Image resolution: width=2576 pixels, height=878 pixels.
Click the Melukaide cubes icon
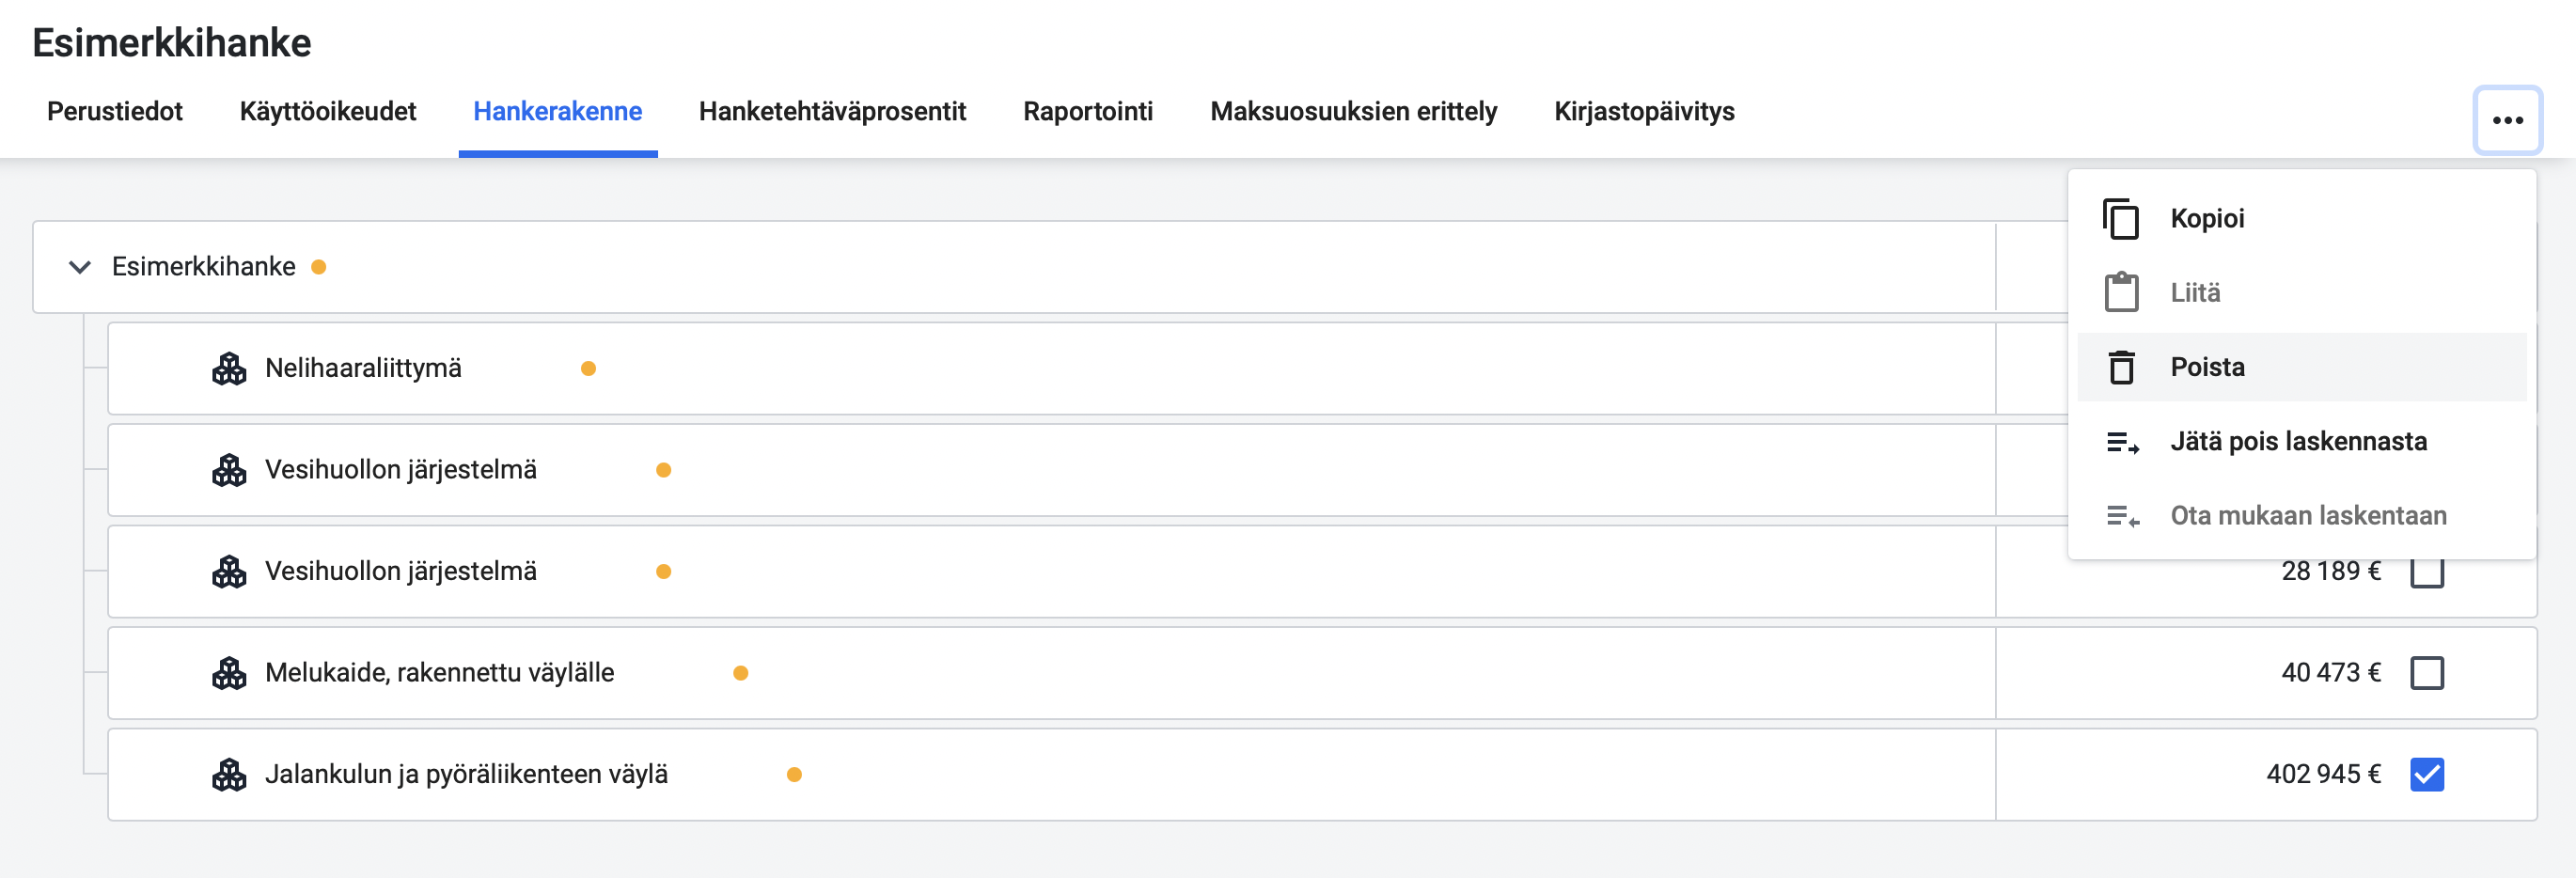[229, 673]
